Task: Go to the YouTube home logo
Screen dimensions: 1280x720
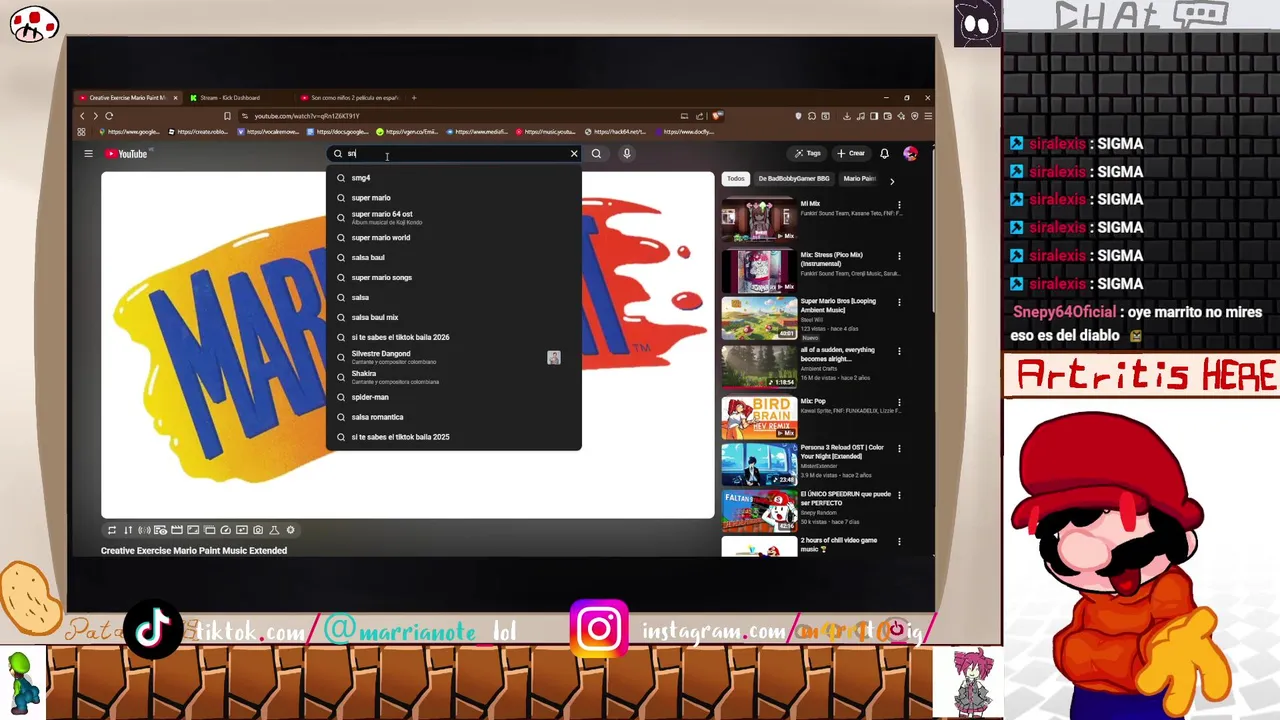Action: click(127, 154)
